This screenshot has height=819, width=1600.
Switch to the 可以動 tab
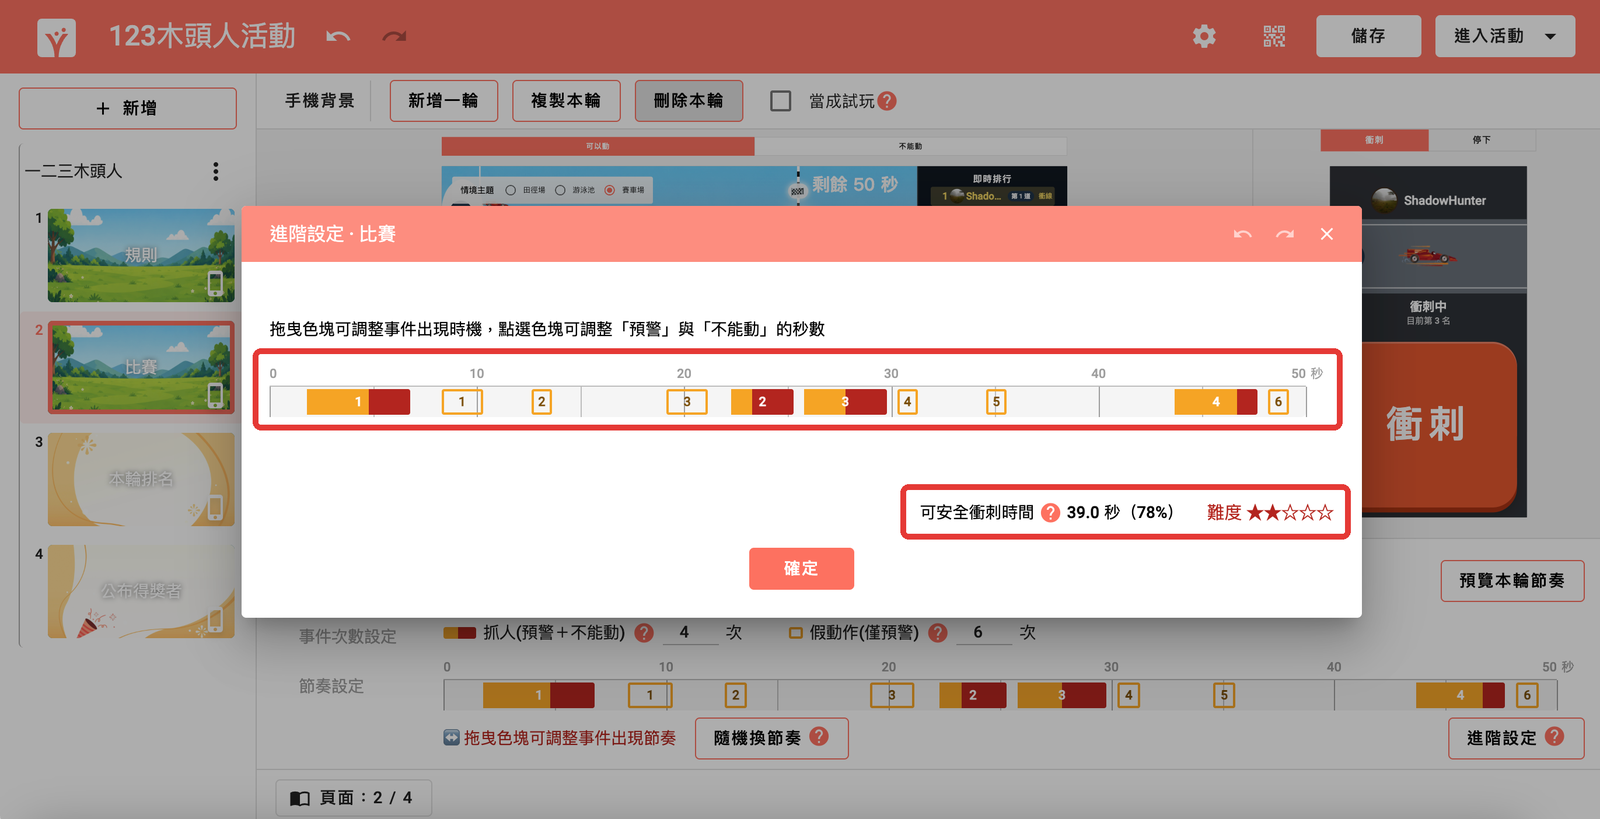598,146
